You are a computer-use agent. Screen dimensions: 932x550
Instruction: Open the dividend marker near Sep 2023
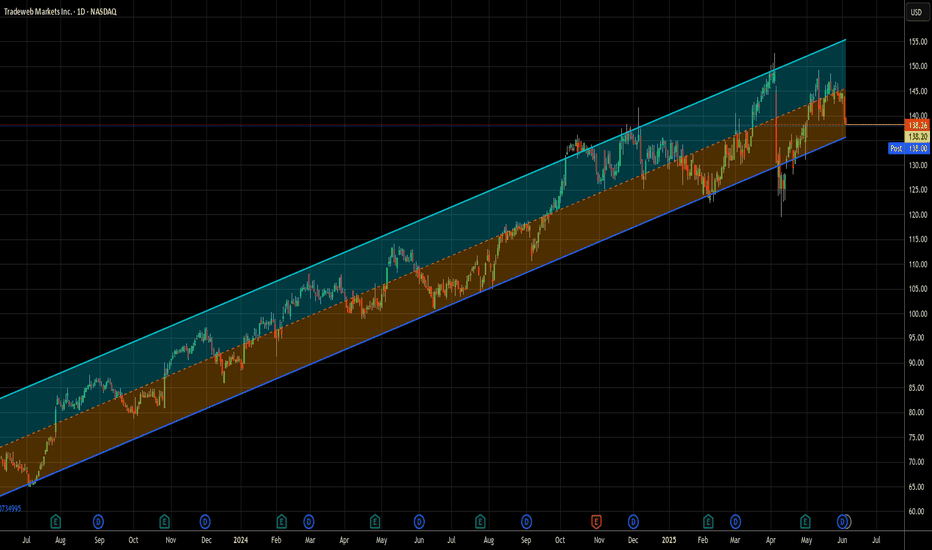click(x=98, y=522)
